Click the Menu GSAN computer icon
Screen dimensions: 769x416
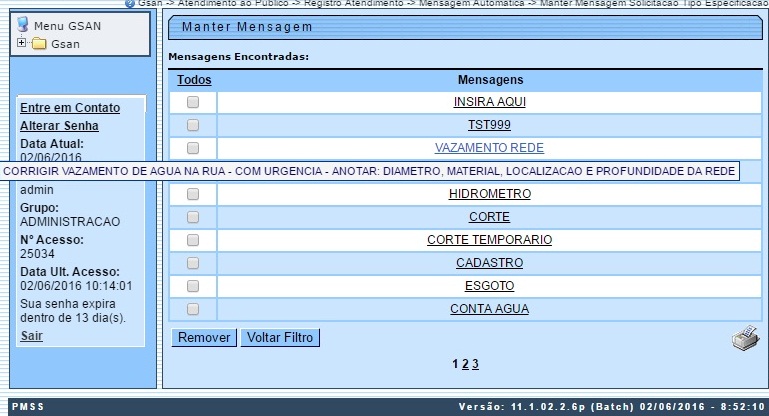point(23,25)
